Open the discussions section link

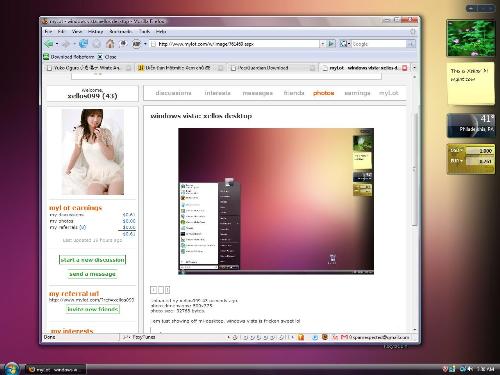coord(173,93)
